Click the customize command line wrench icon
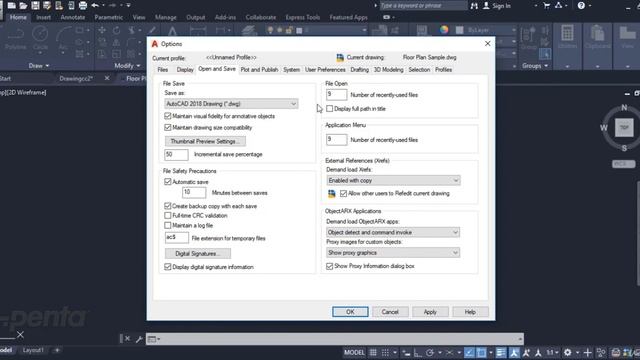Image resolution: width=640 pixels, height=360 pixels. point(139,339)
